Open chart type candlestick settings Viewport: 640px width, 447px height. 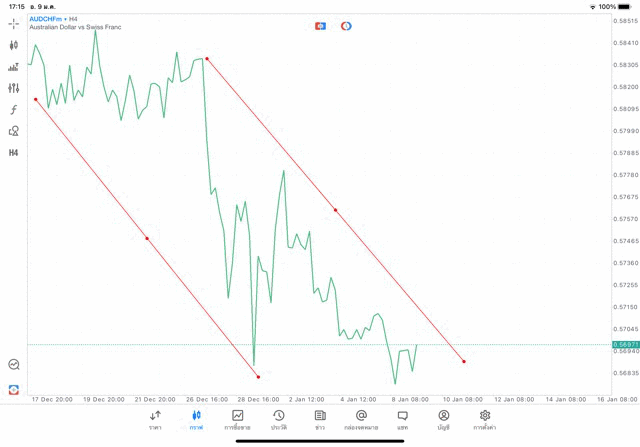[14, 45]
